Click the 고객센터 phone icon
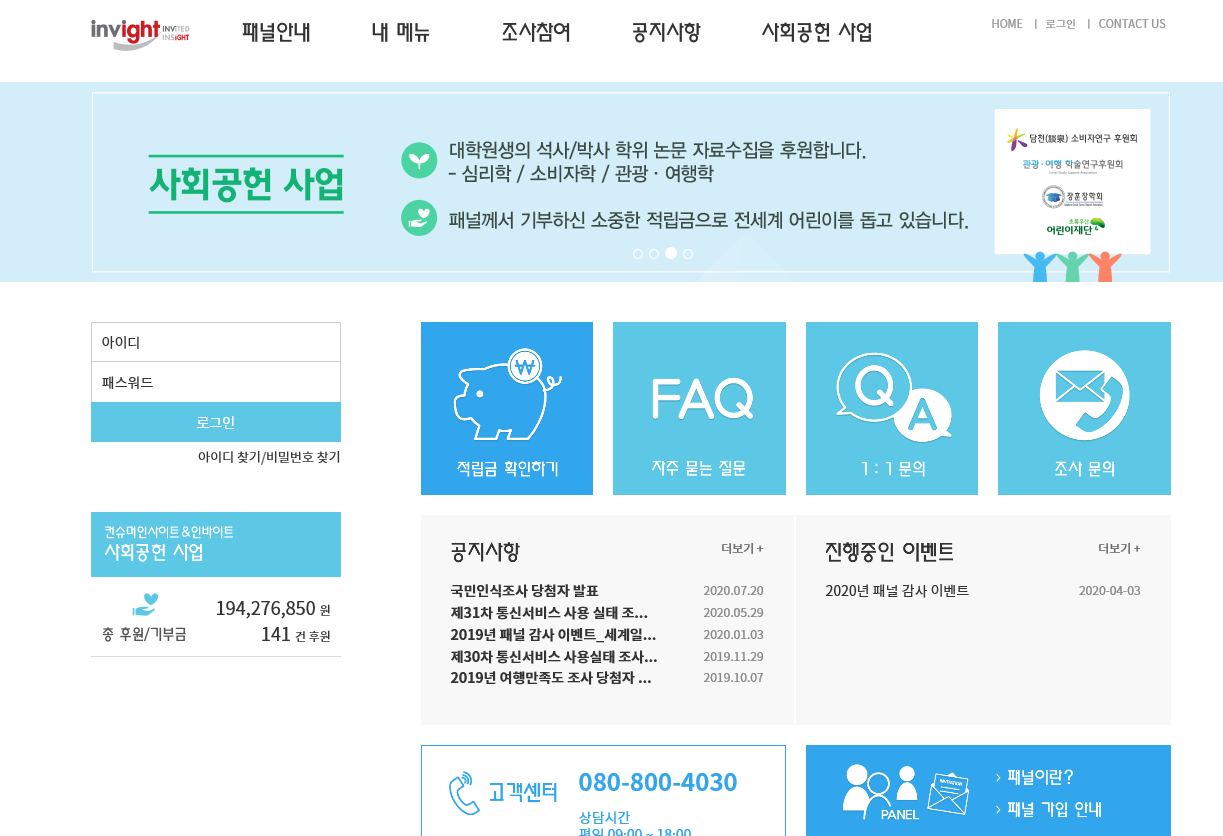The image size is (1223, 836). [x=464, y=793]
